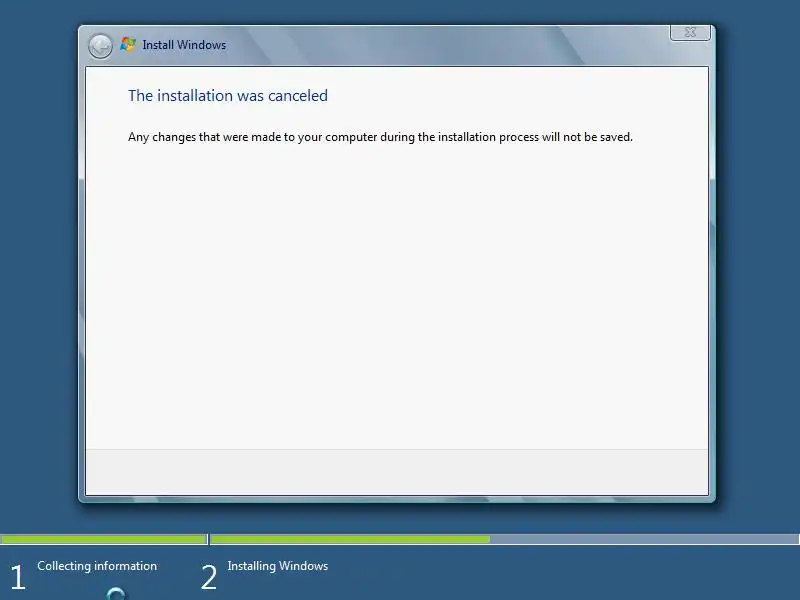Viewport: 800px width, 600px height.
Task: Click the step number 1
Action: coord(18,577)
